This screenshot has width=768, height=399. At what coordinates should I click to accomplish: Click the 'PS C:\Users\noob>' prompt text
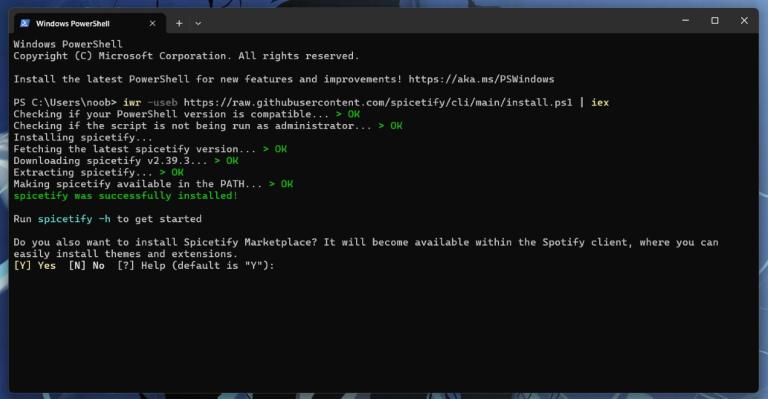pyautogui.click(x=65, y=103)
